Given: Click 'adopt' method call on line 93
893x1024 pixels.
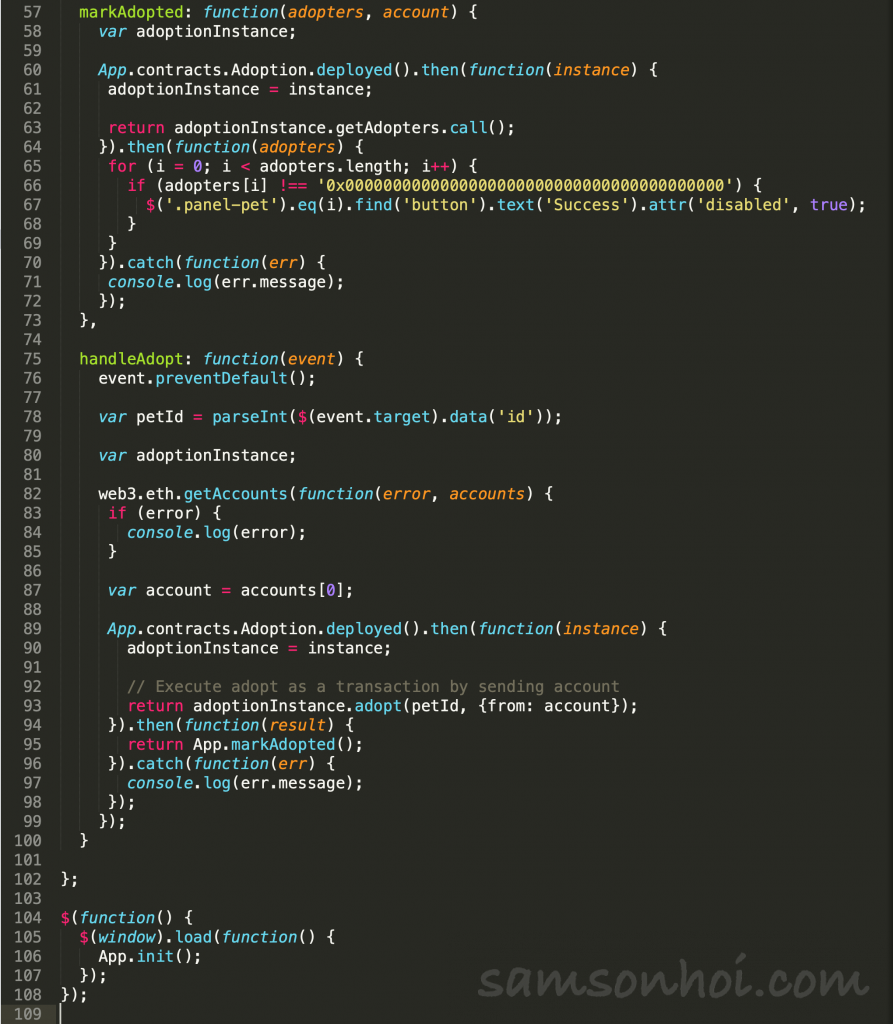Looking at the screenshot, I should 378,706.
